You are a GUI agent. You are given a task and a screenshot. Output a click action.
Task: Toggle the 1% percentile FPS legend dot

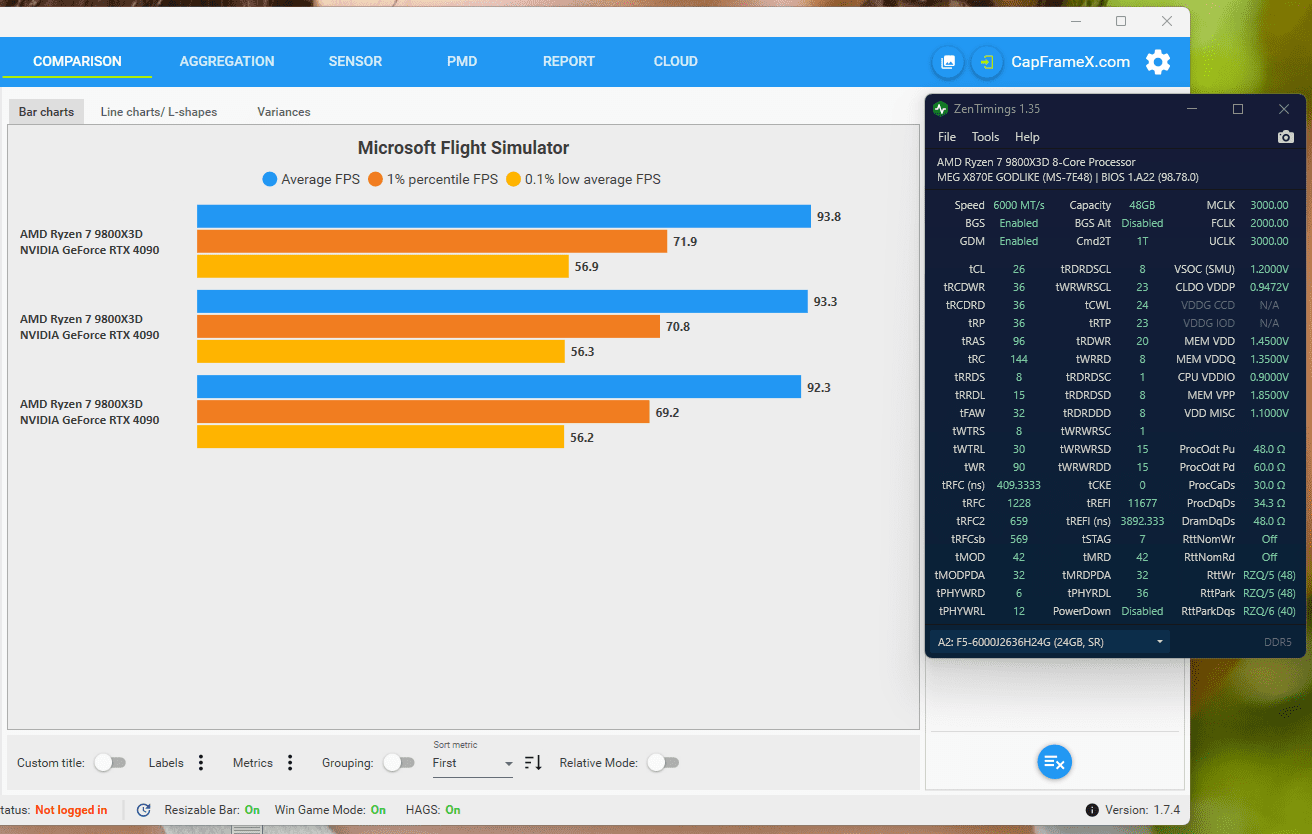[375, 180]
